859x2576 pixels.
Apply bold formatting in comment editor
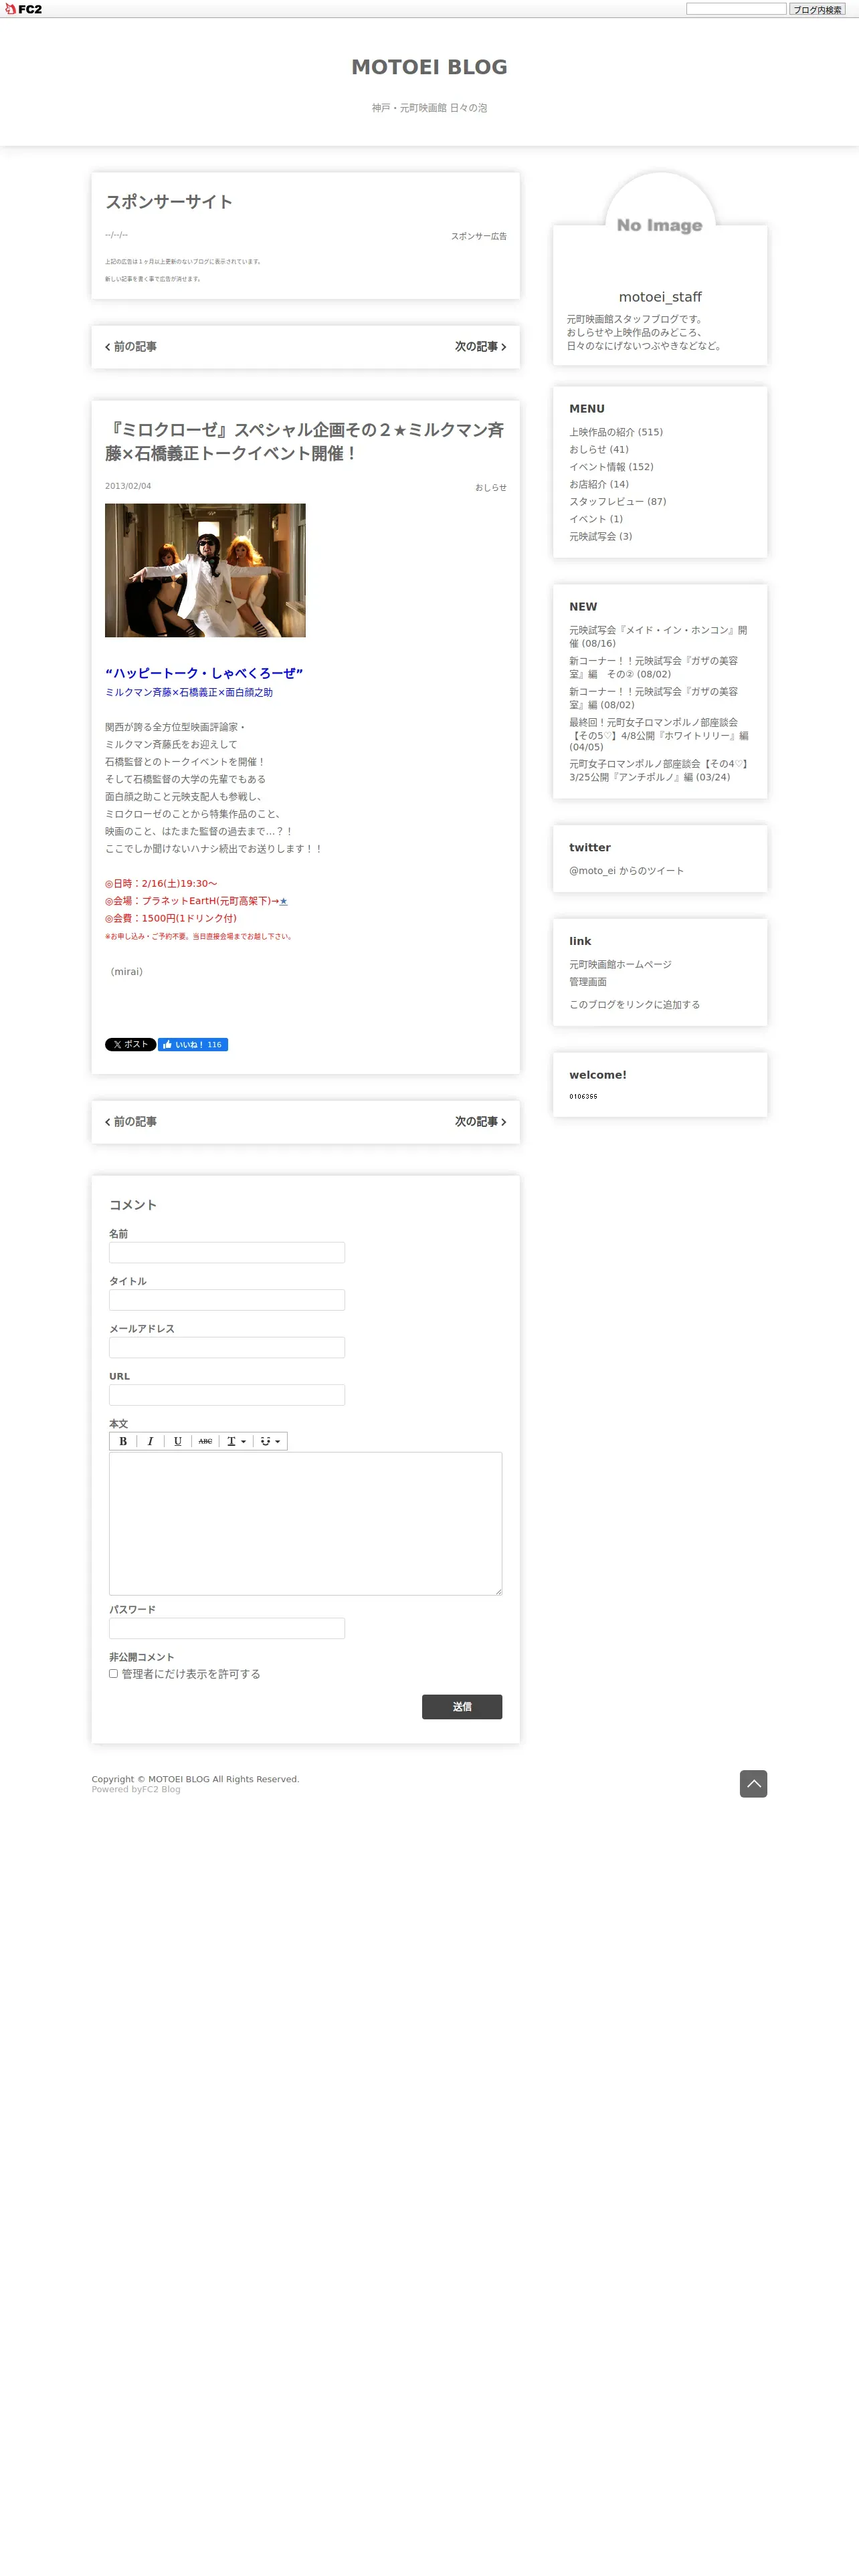[123, 1441]
